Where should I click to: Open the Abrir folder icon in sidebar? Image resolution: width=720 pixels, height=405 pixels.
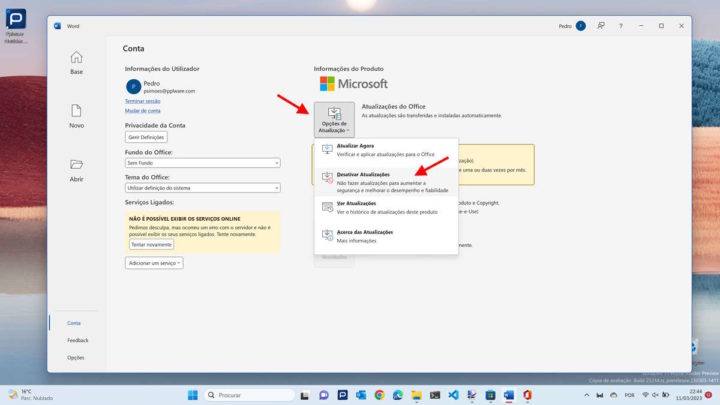76,164
